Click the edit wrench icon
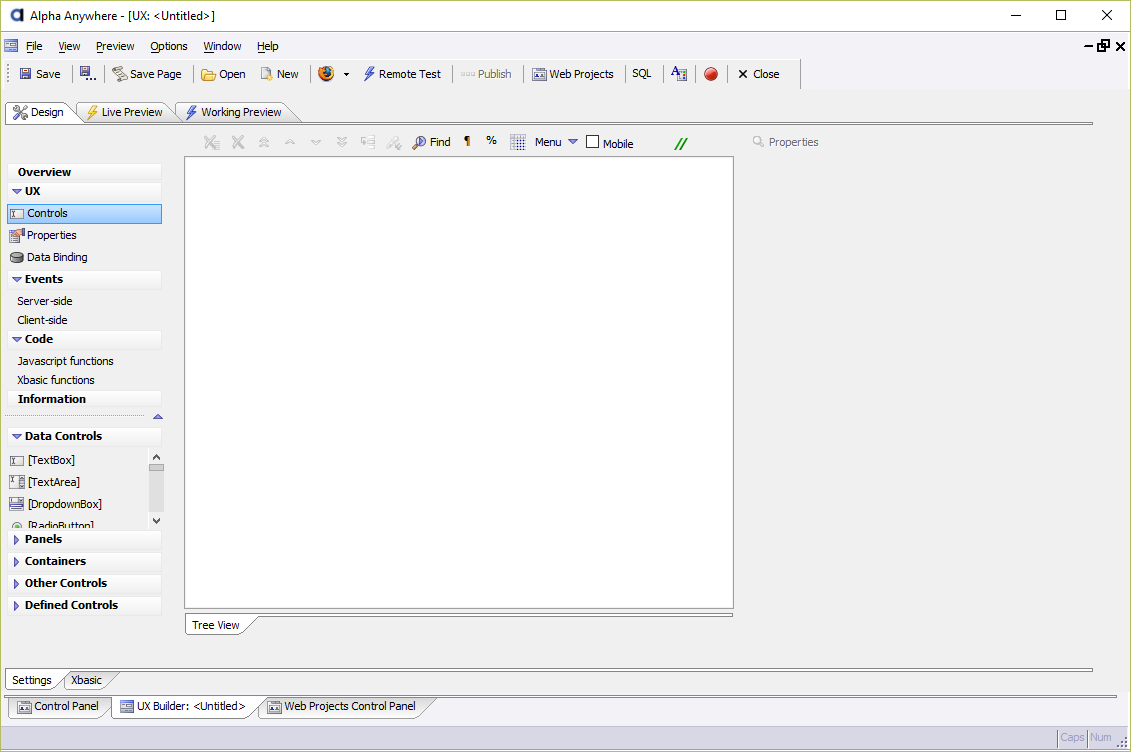This screenshot has height=752, width=1131. 394,143
